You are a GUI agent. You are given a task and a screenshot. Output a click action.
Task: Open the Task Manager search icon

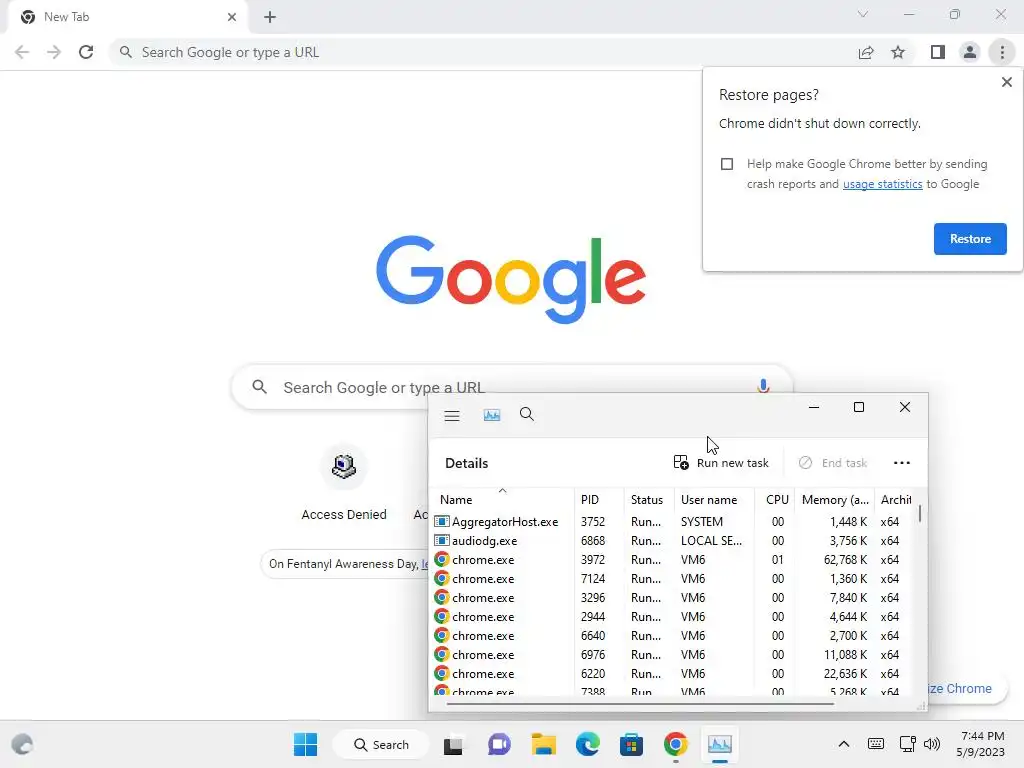527,414
